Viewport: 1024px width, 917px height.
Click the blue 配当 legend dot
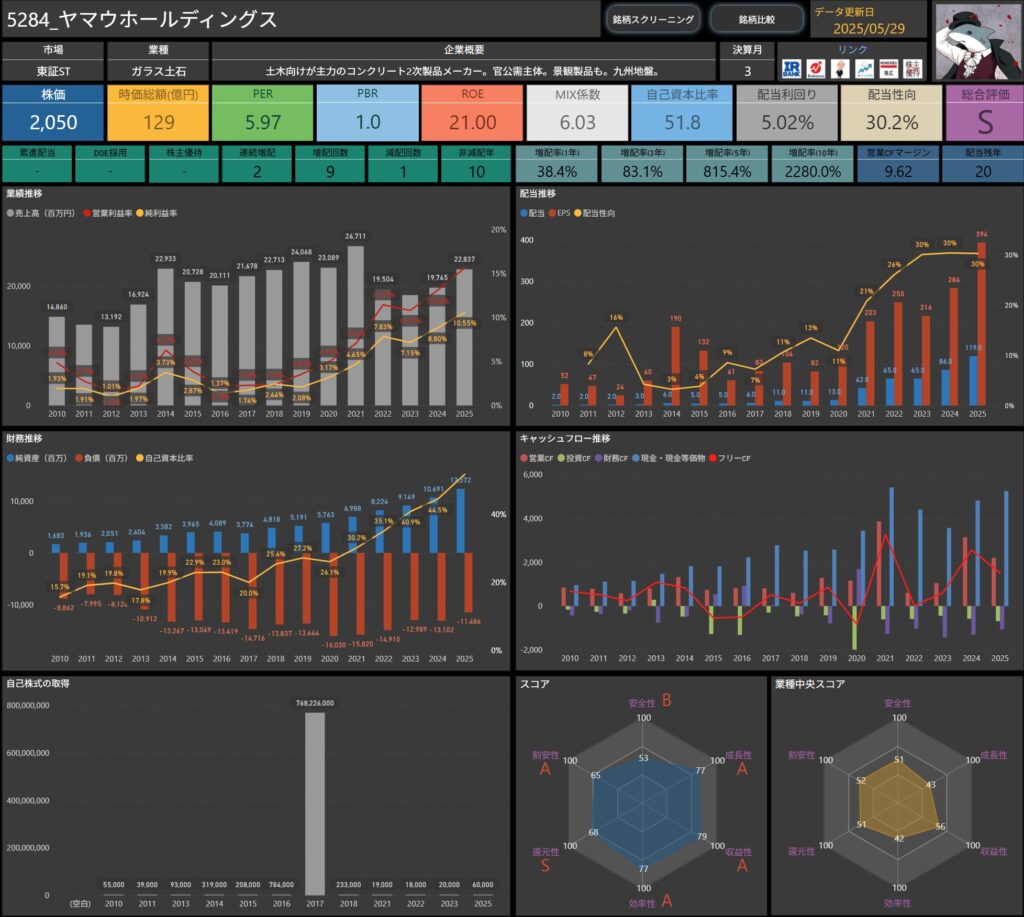point(524,213)
